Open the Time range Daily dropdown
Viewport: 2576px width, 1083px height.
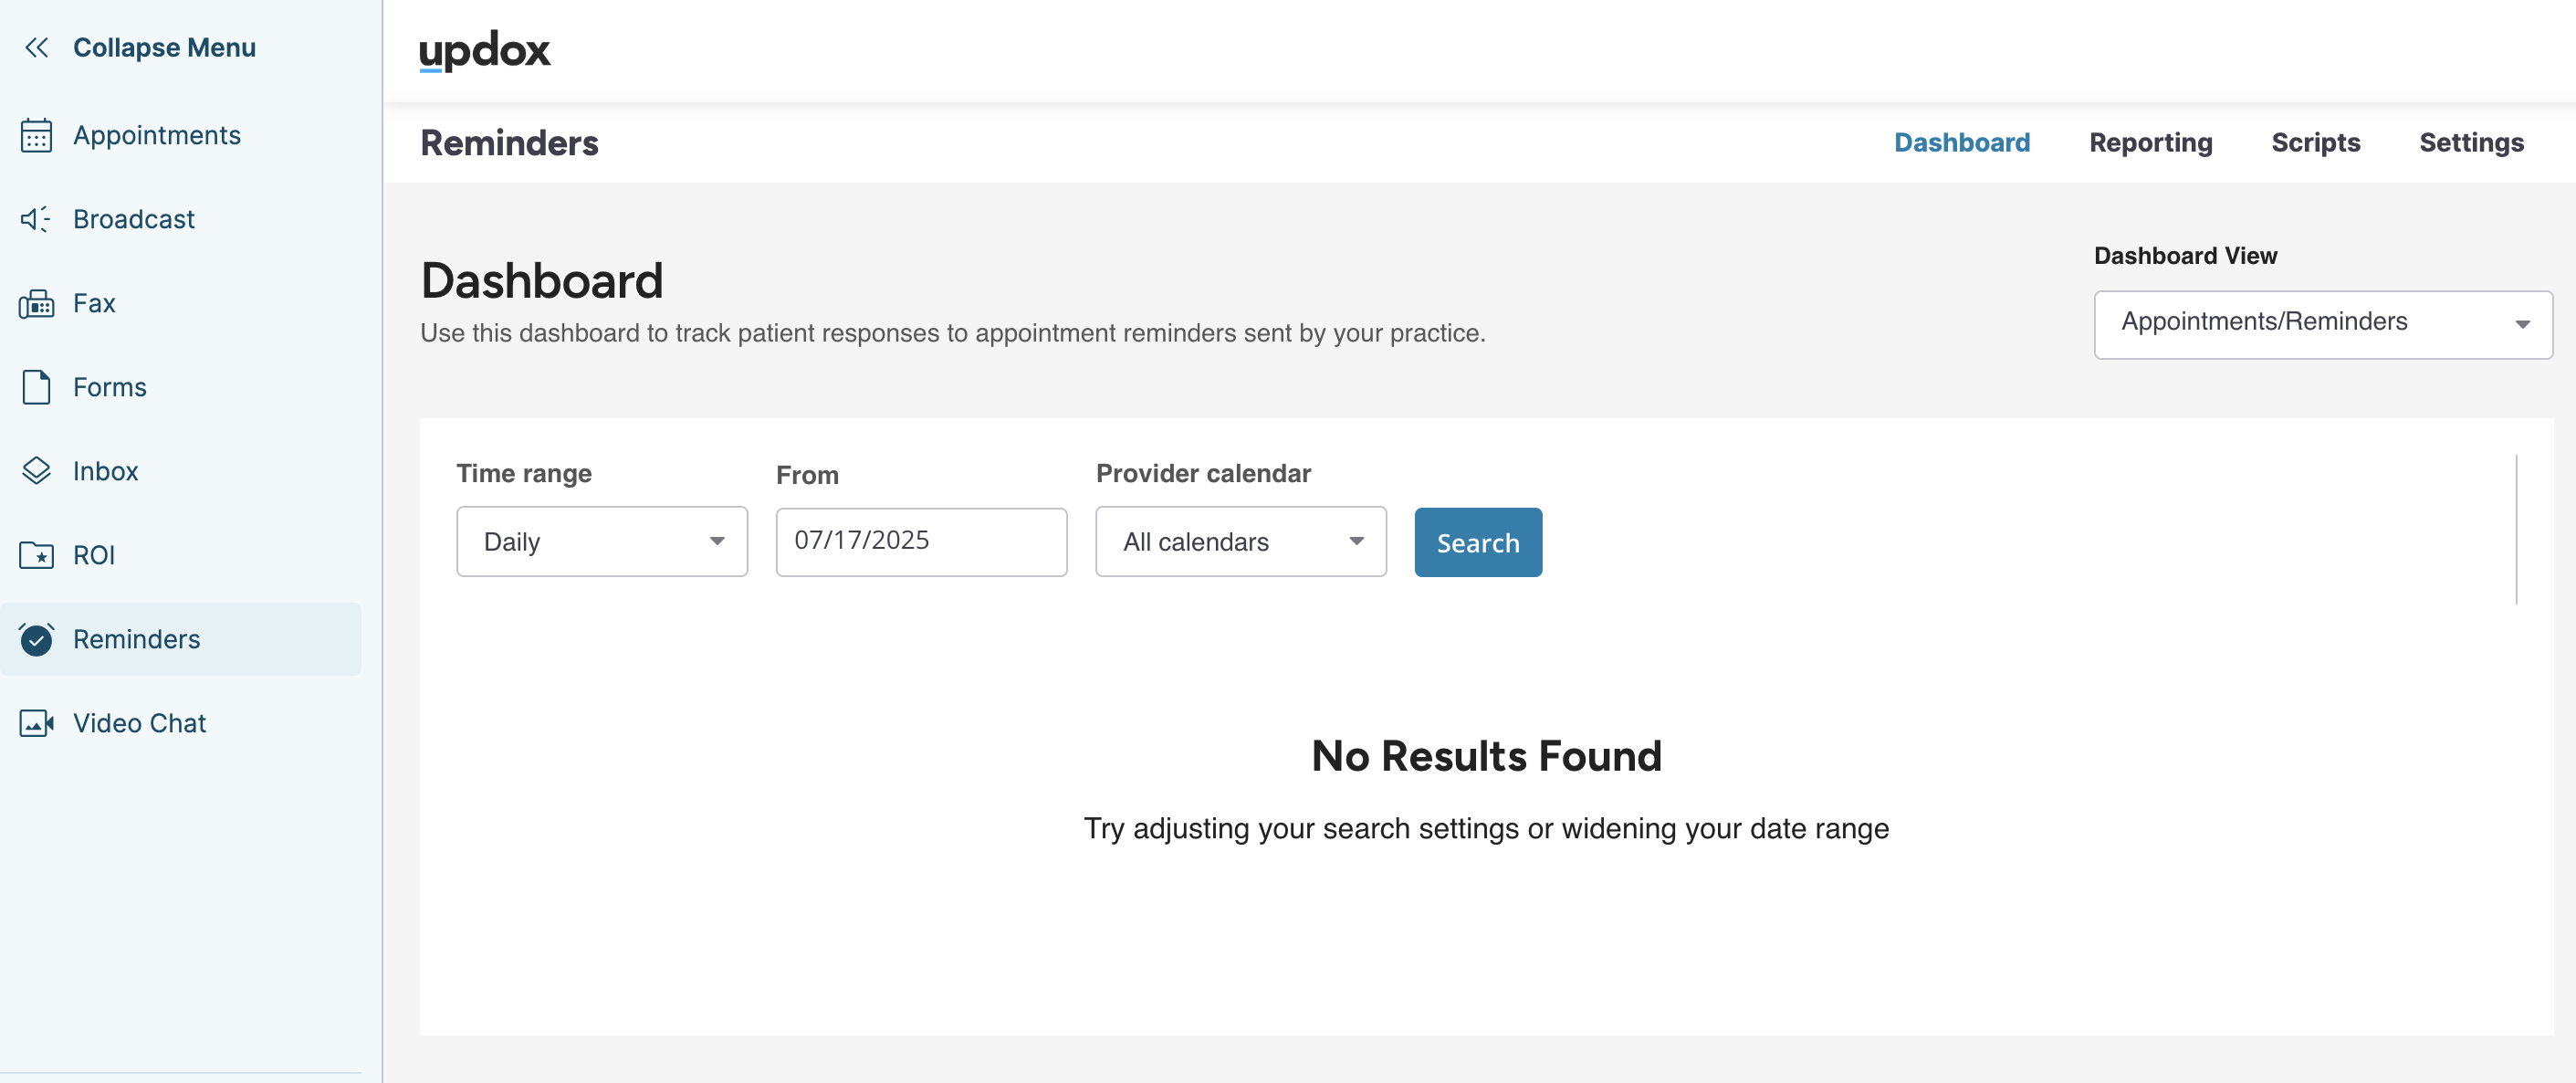(602, 542)
